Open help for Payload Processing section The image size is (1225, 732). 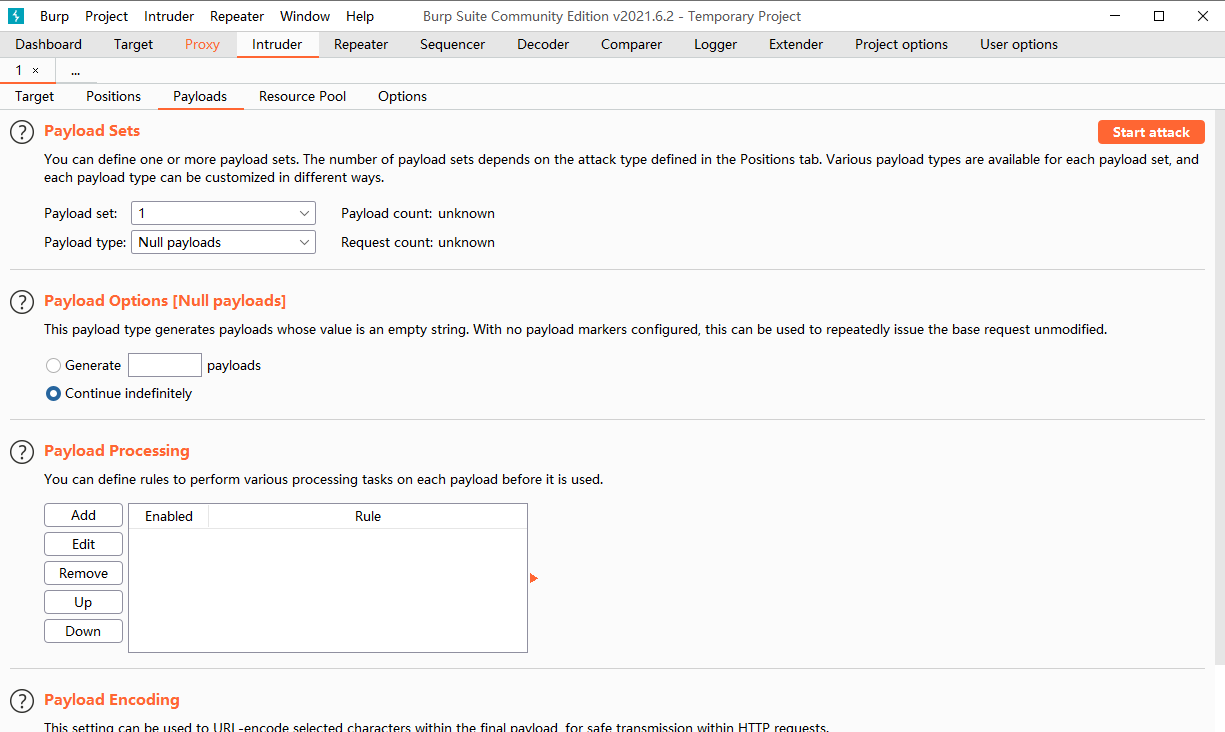[x=22, y=452]
